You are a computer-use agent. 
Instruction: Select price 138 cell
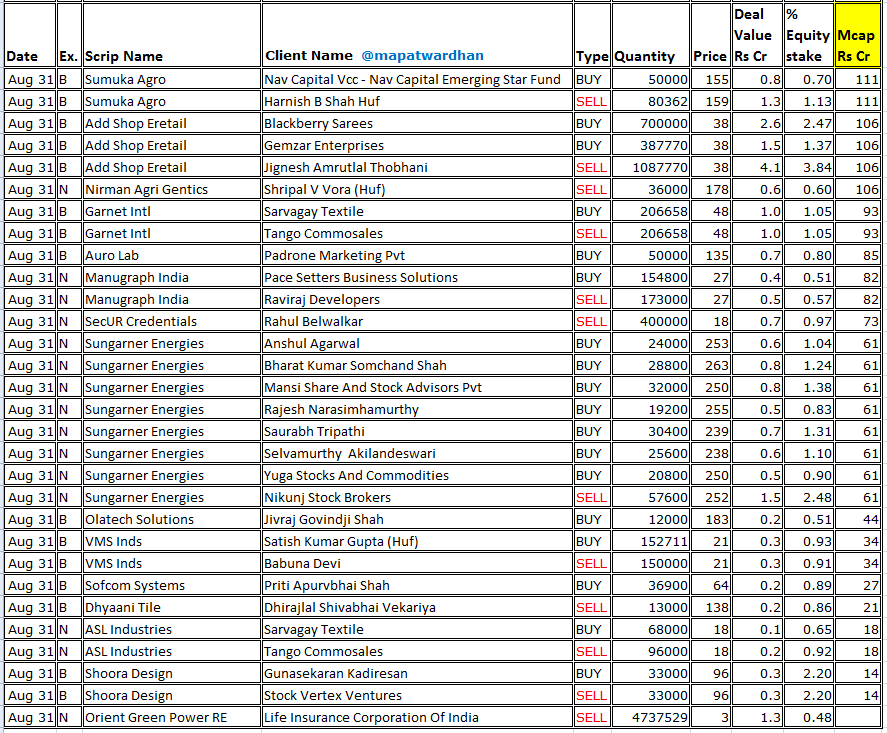coord(711,608)
